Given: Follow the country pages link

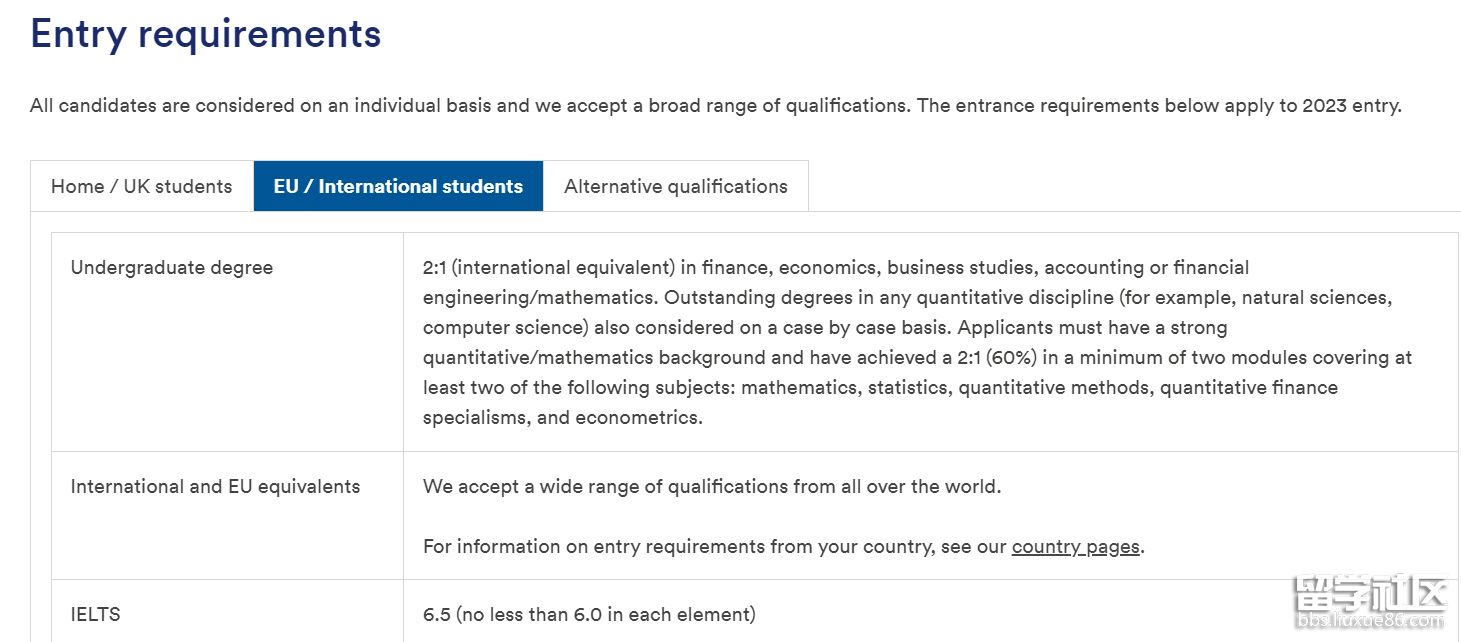Looking at the screenshot, I should point(1075,546).
